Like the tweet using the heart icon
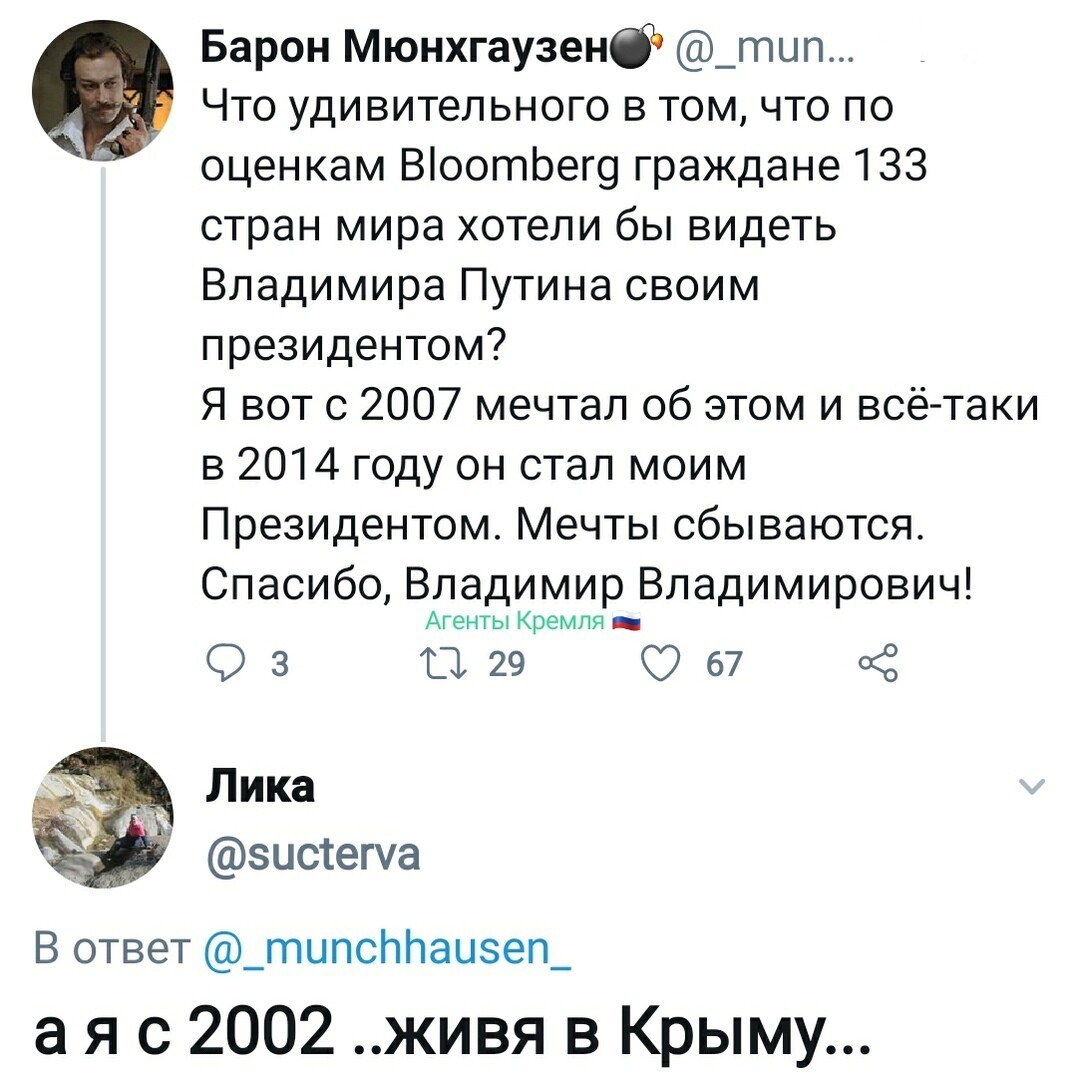 [x=660, y=664]
